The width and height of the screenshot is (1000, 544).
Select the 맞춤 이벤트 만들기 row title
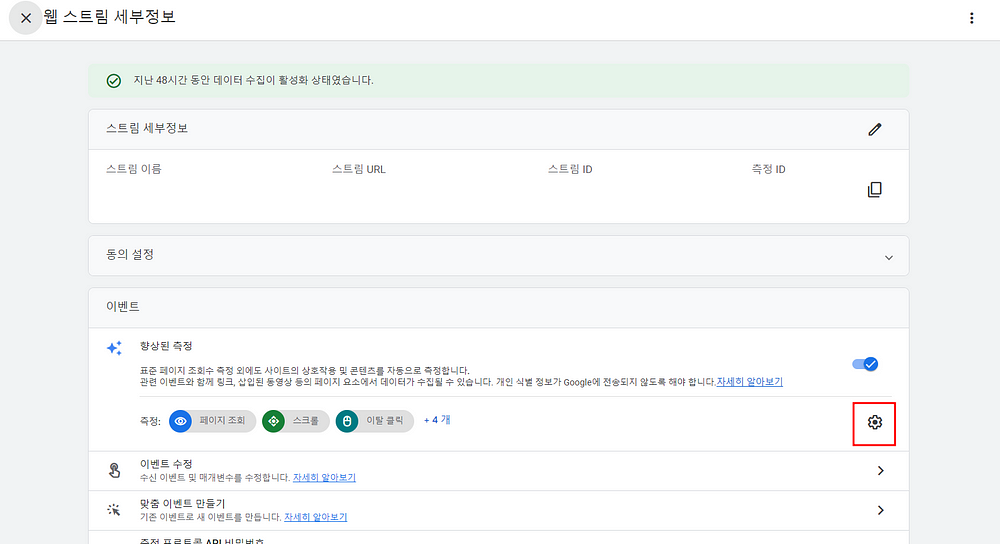coord(182,503)
